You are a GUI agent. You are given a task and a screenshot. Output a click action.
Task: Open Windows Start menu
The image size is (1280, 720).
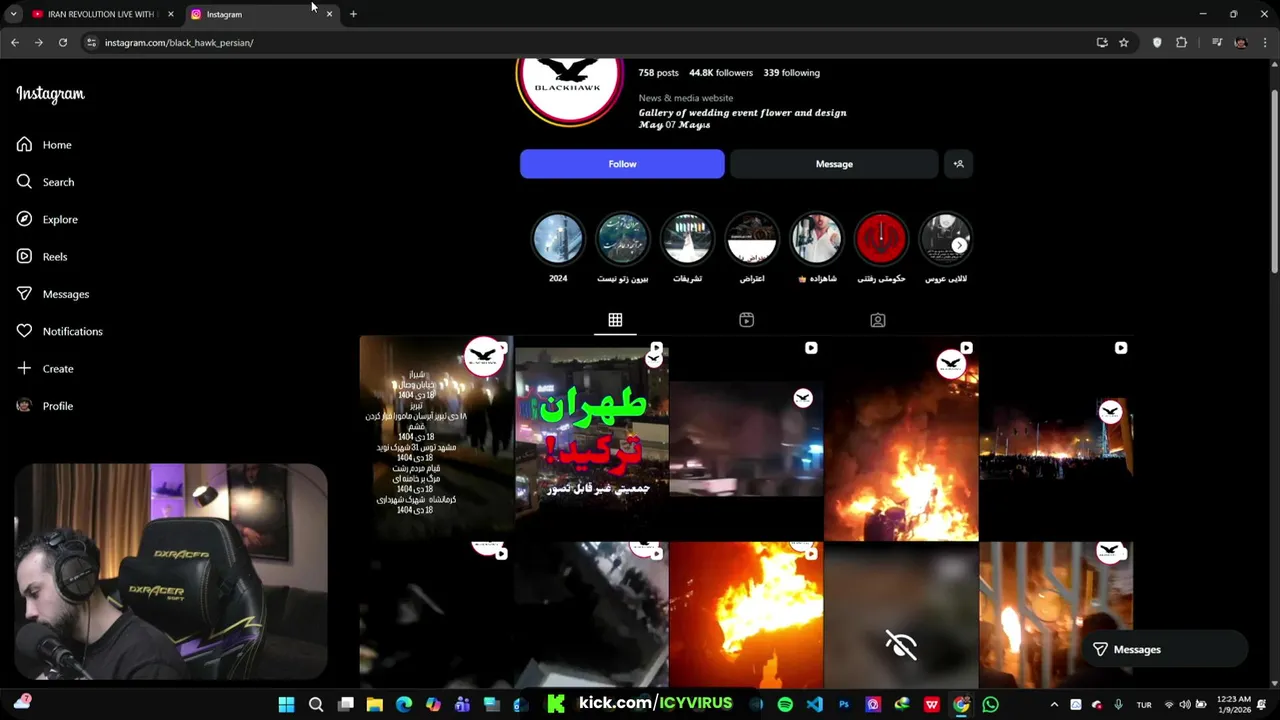(286, 705)
